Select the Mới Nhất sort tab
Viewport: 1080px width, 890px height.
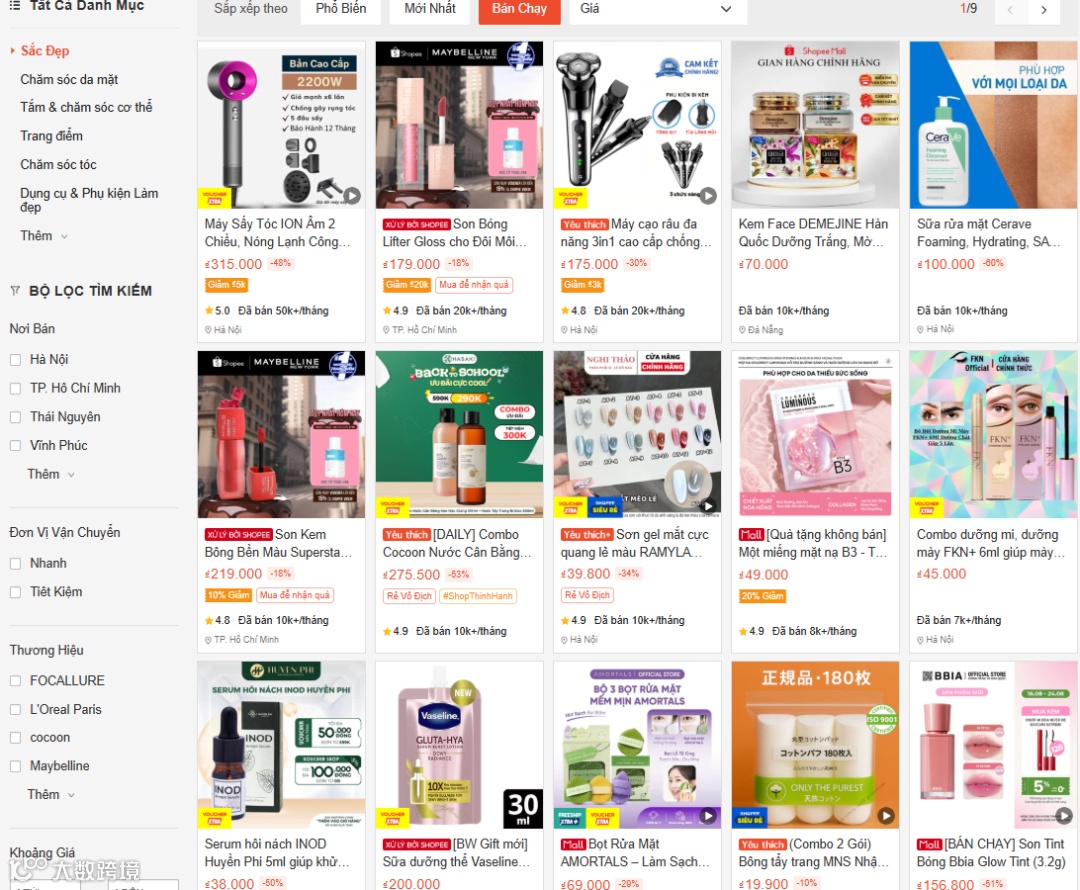430,9
